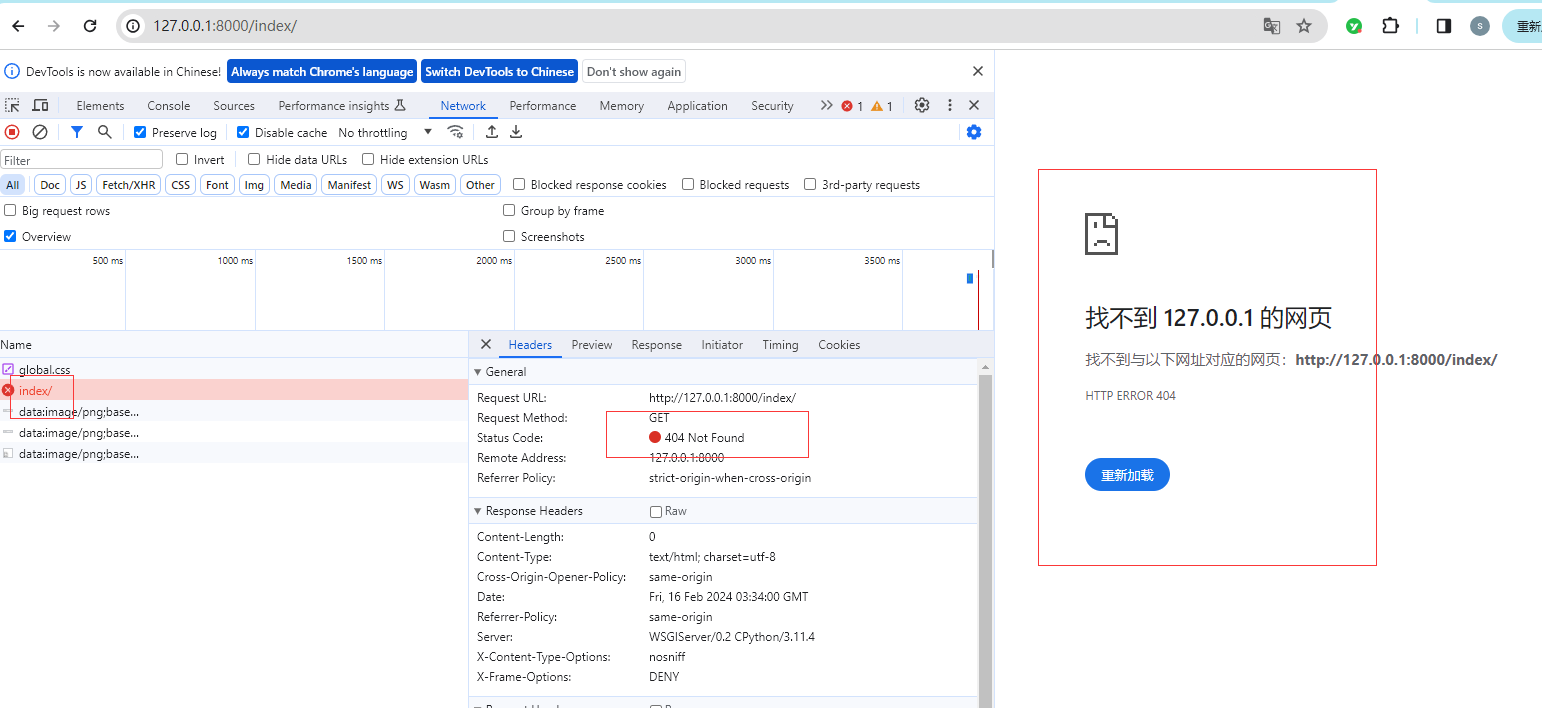Screen dimensions: 1542x708
Task: Enable Group by frame
Action: pos(509,210)
